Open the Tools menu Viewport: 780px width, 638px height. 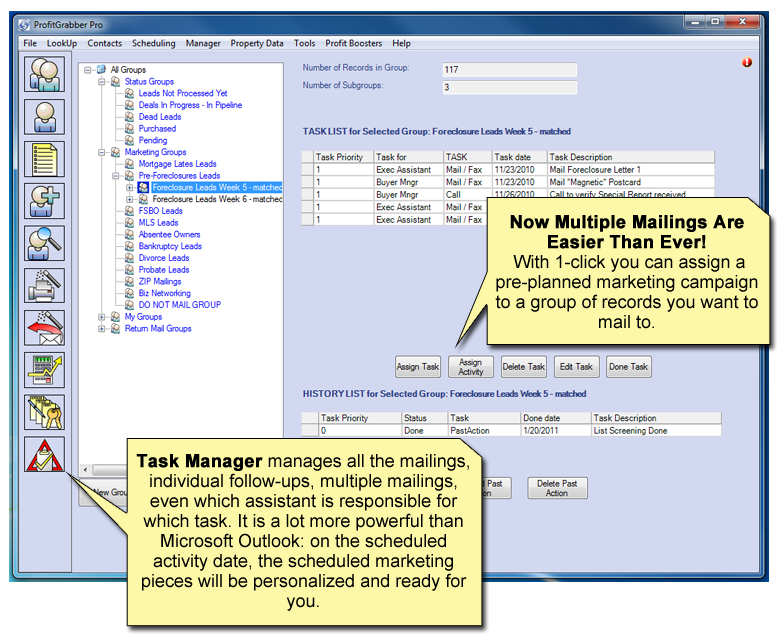point(304,43)
